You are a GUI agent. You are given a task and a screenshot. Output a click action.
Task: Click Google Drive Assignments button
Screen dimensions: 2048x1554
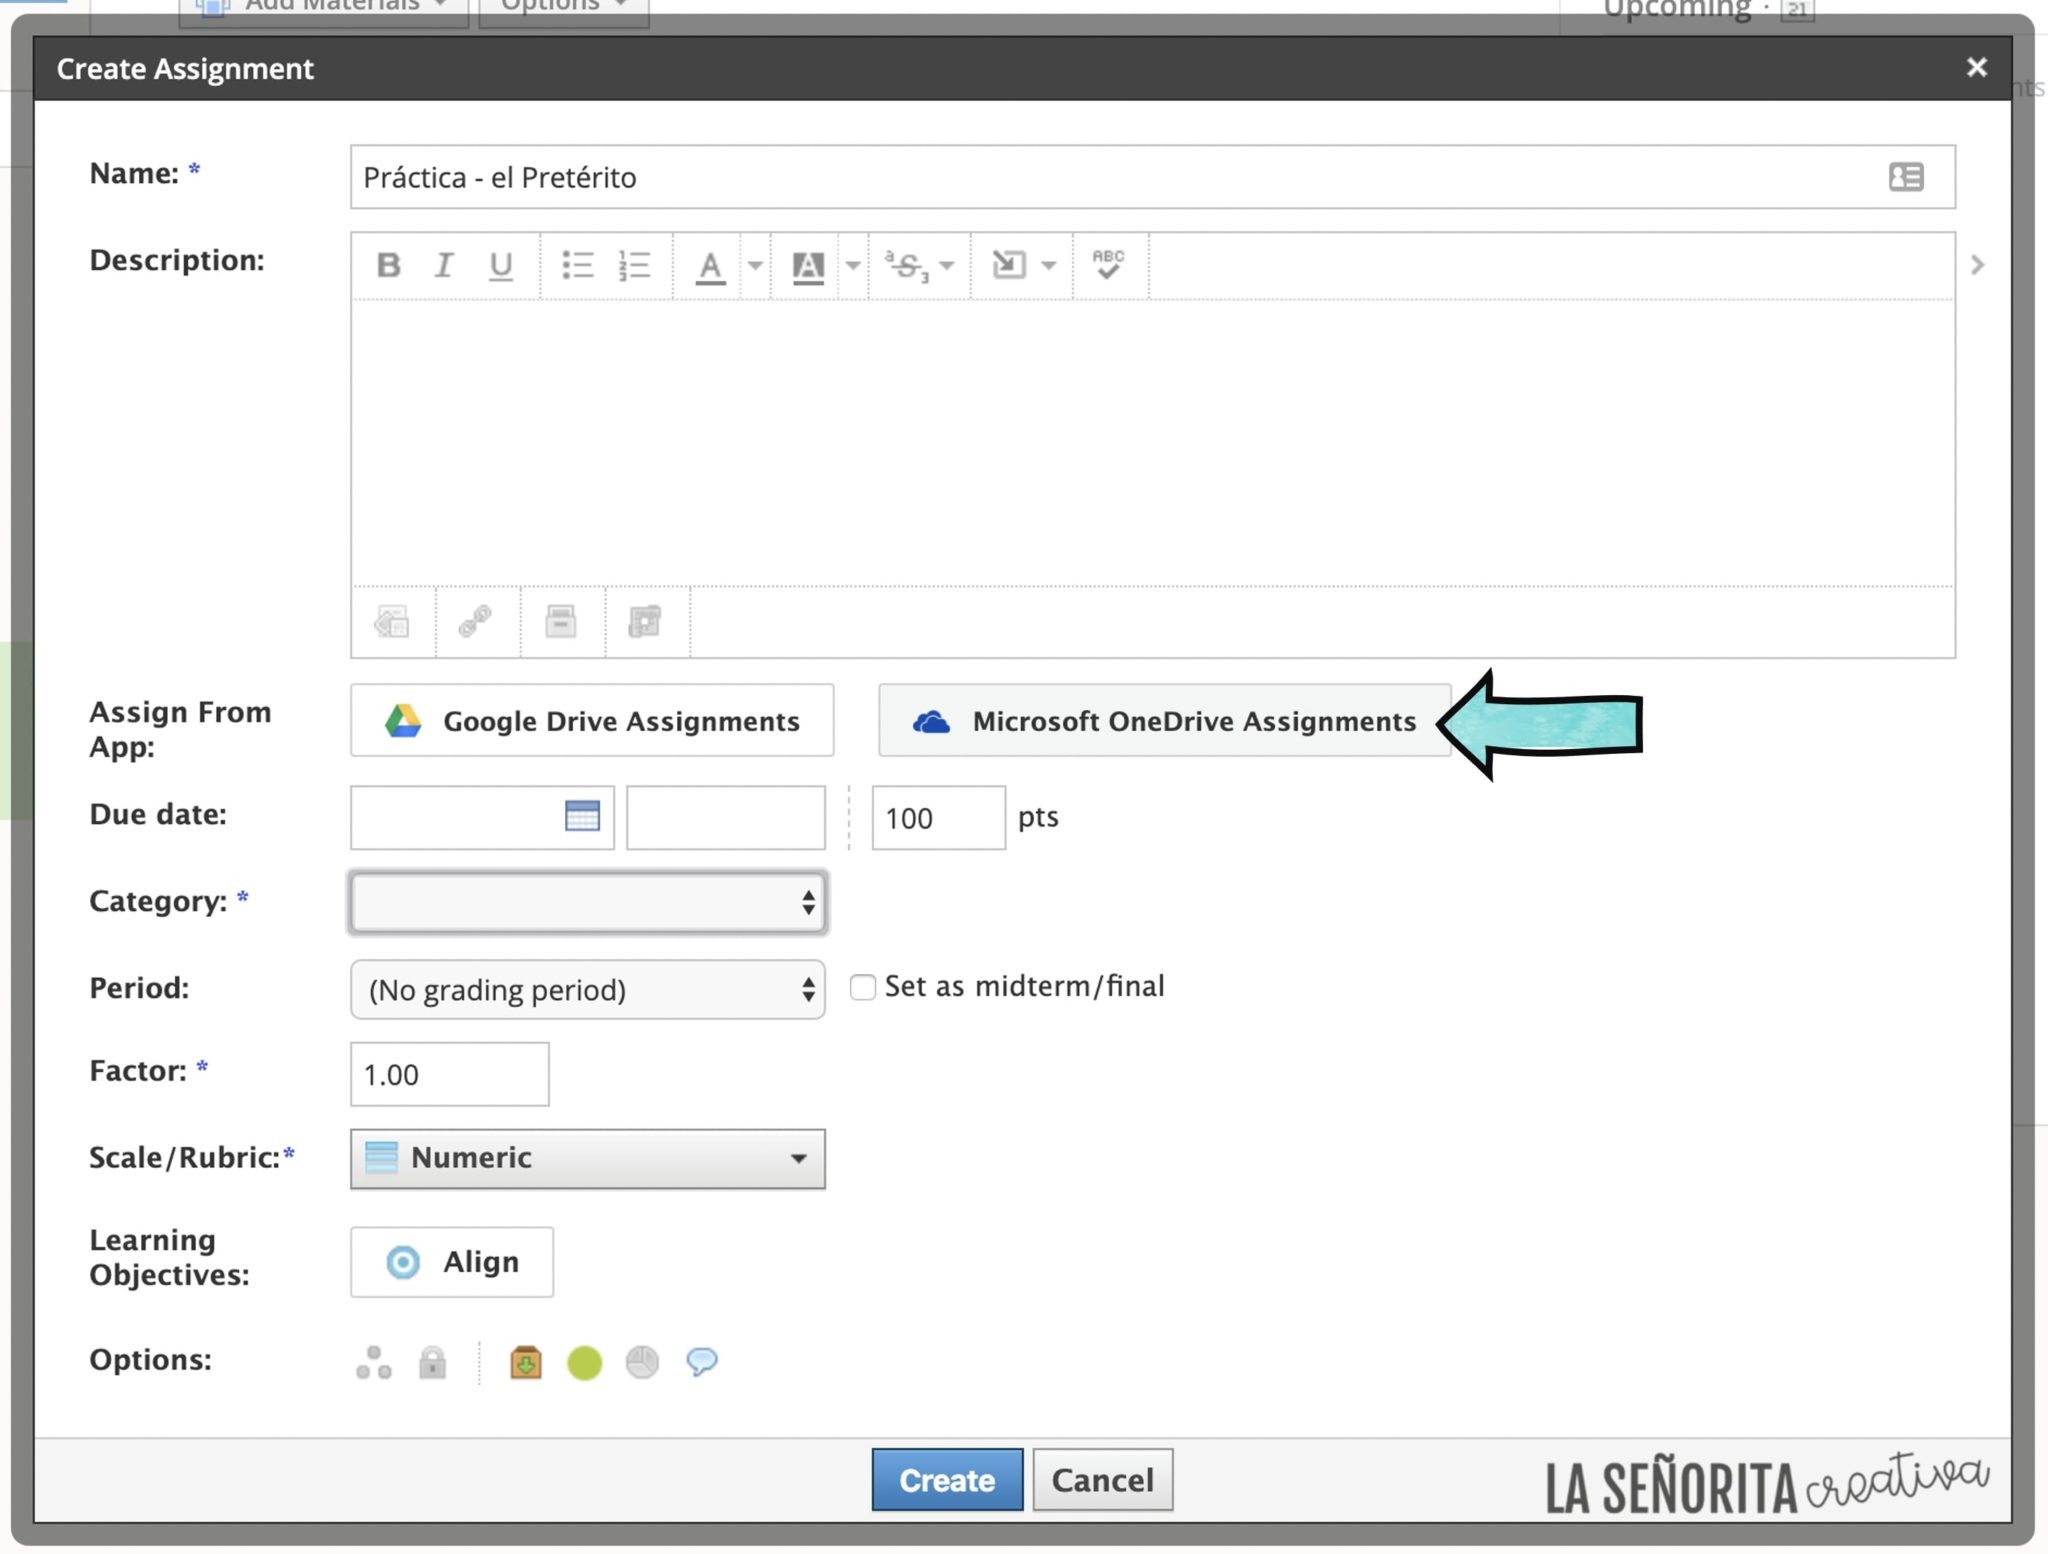(x=592, y=720)
